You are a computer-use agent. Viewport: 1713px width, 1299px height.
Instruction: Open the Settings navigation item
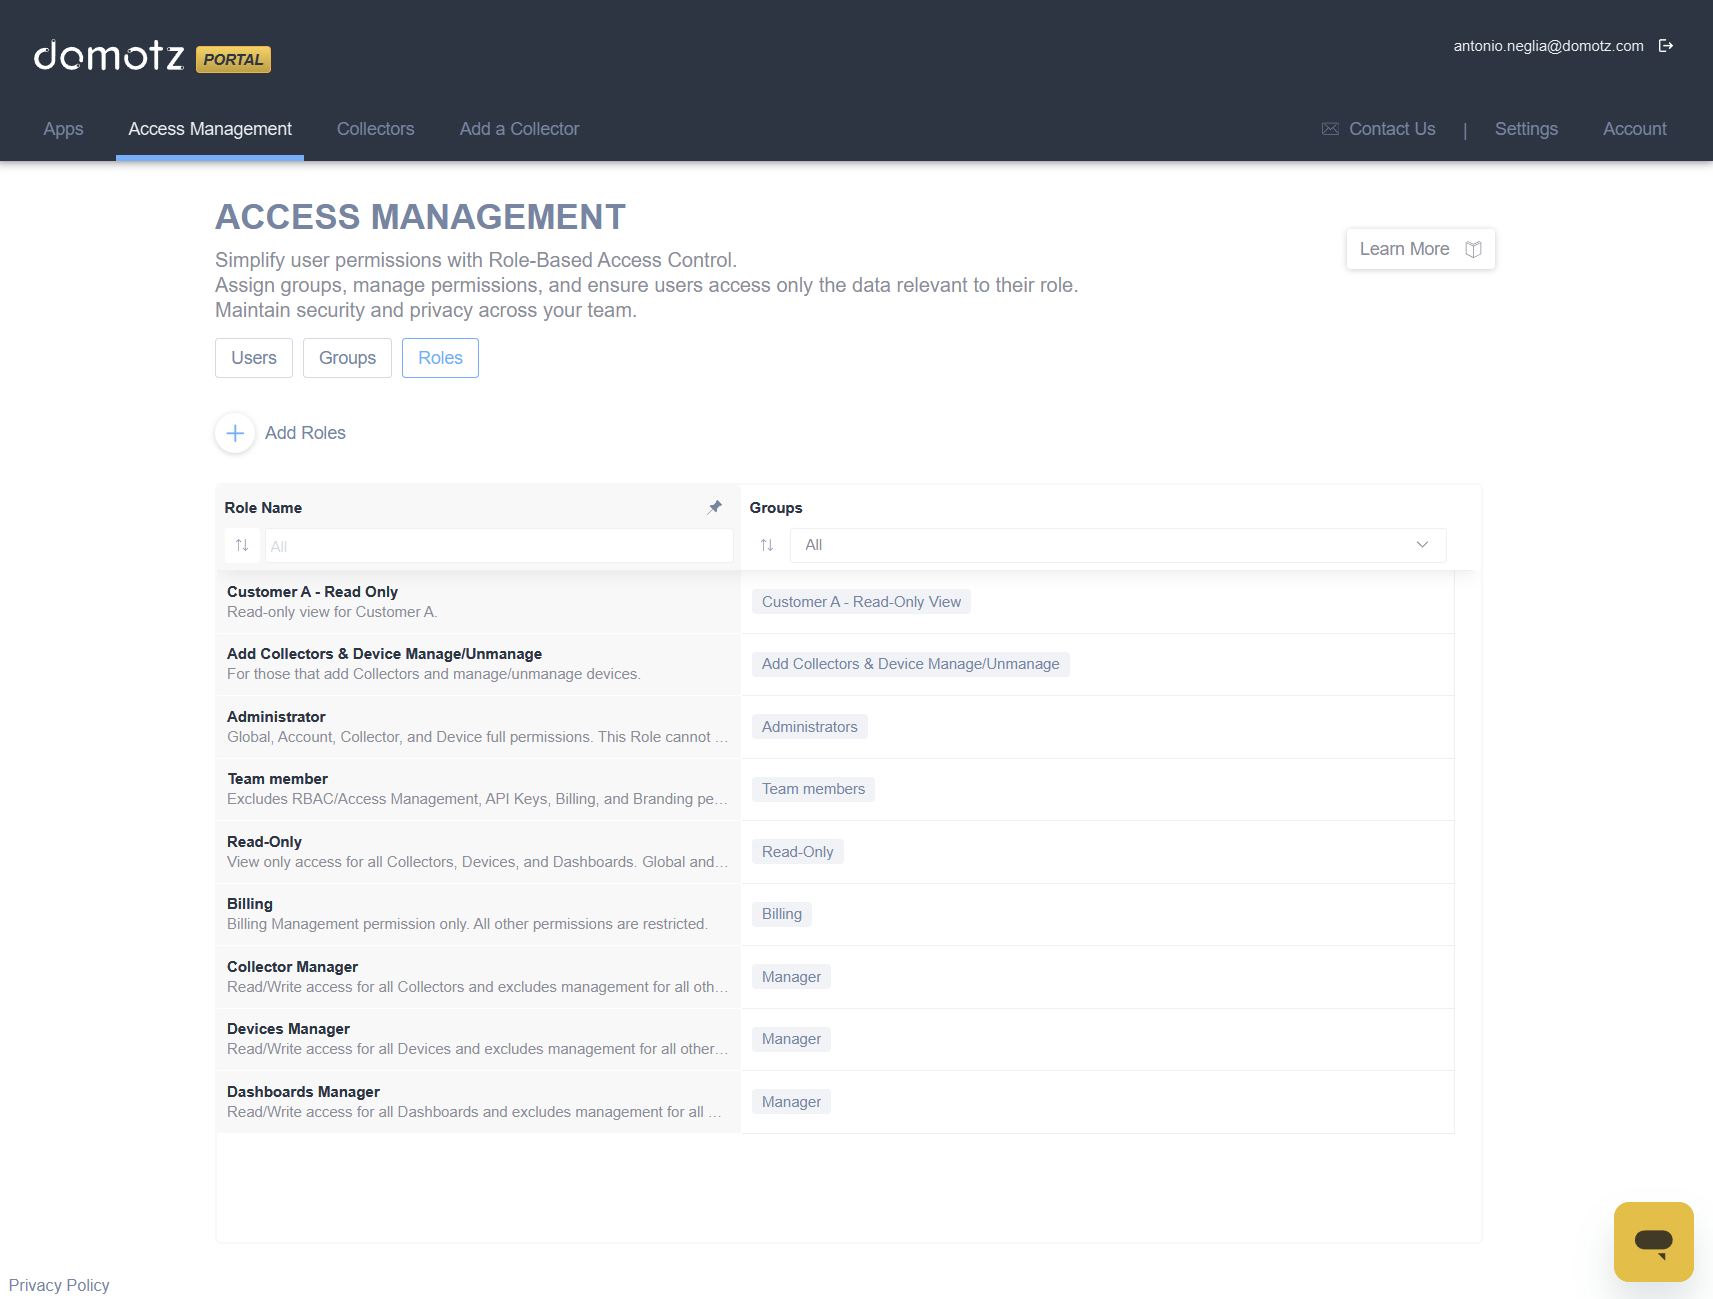tap(1526, 129)
